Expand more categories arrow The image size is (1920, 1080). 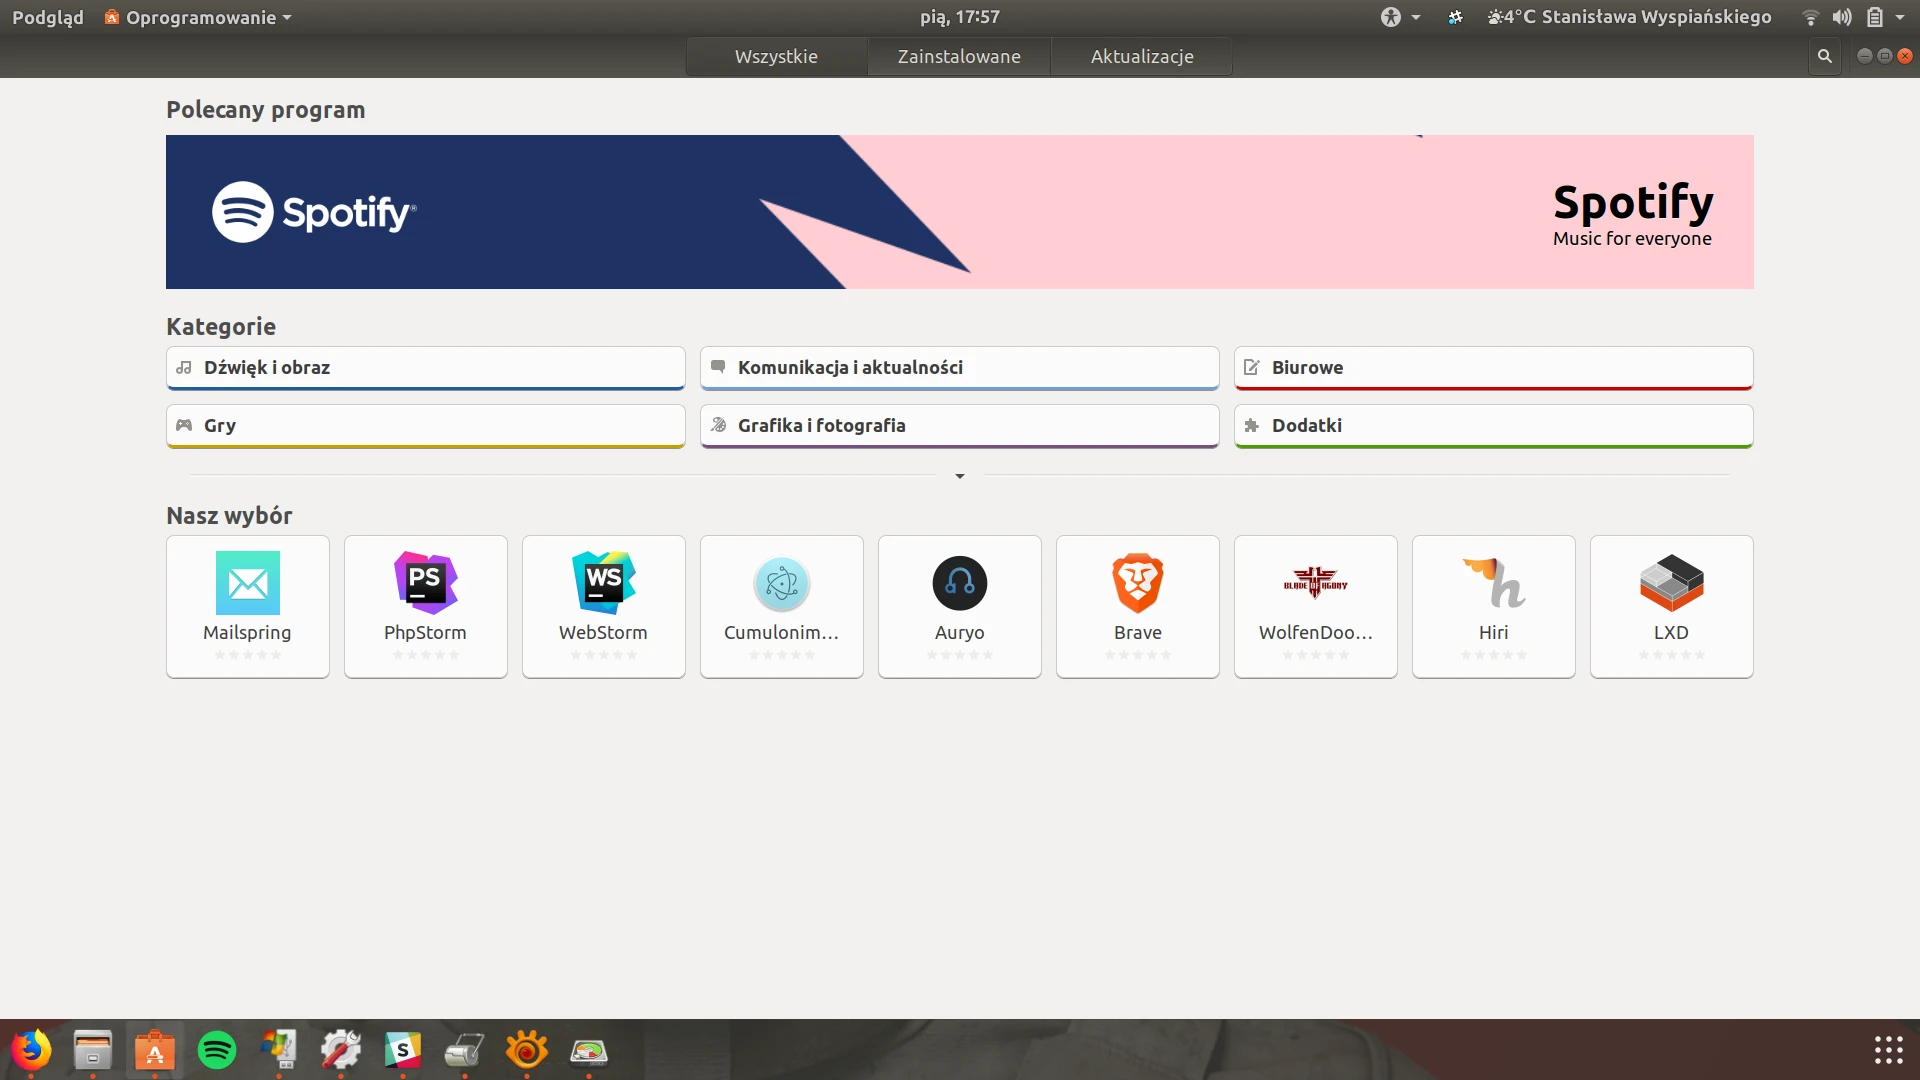tap(960, 476)
